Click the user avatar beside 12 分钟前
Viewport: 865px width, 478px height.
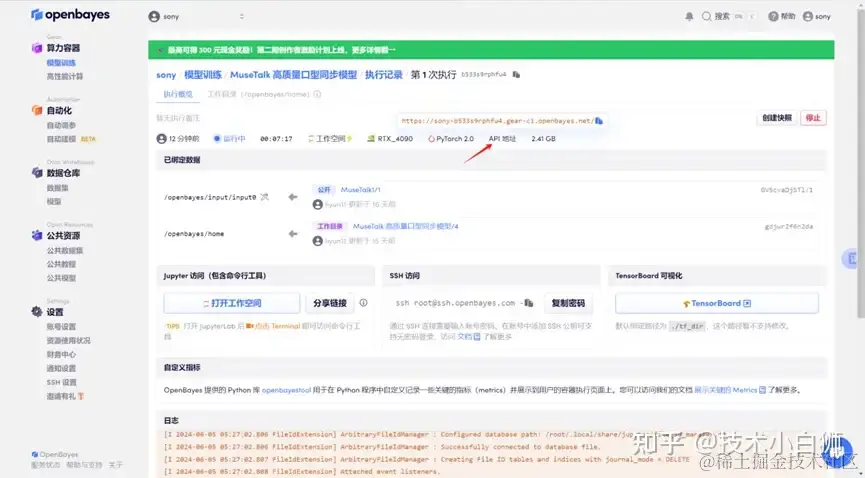click(162, 139)
